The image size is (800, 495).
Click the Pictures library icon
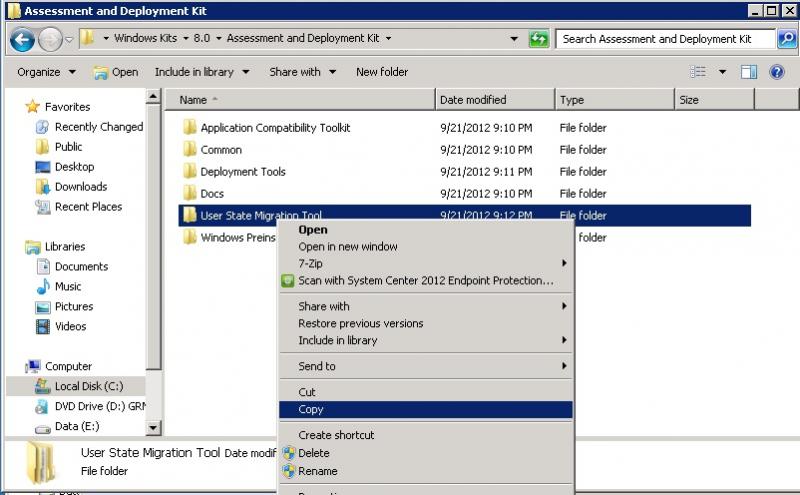(43, 307)
